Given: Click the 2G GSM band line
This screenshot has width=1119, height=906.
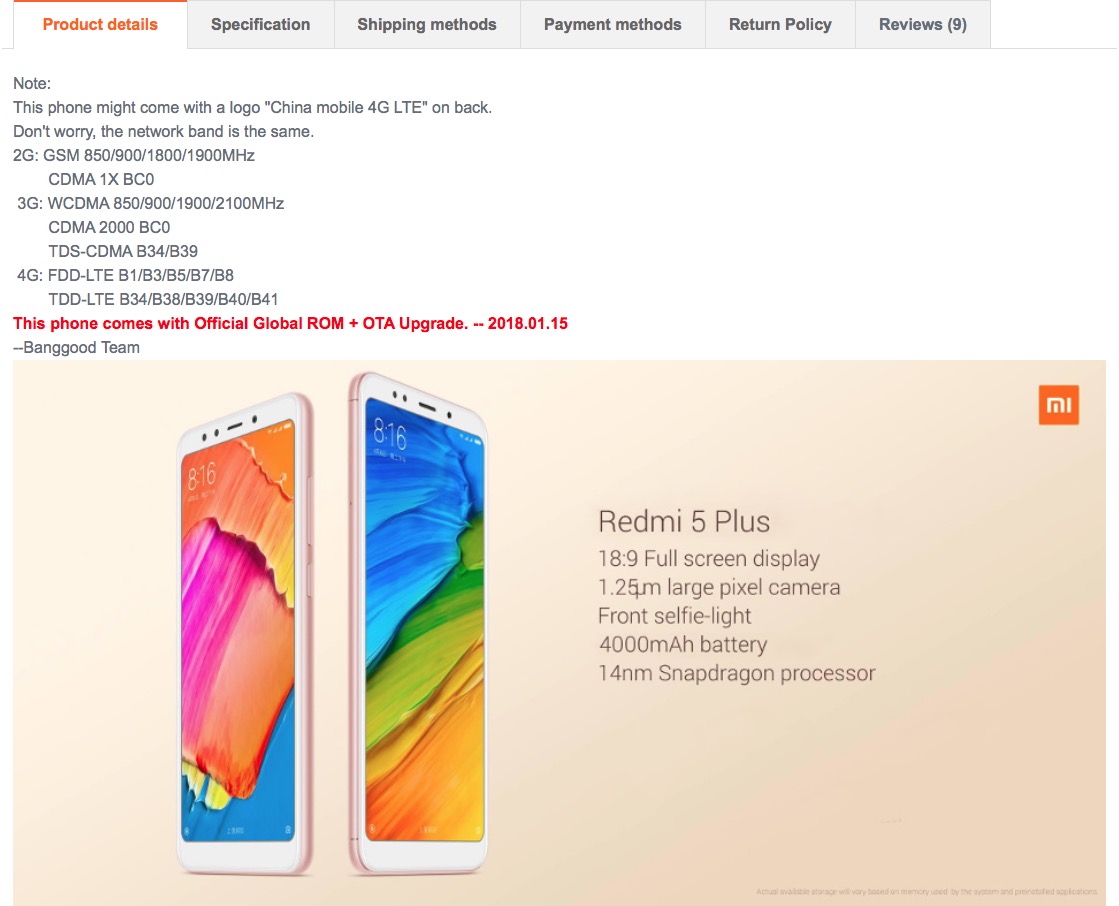Looking at the screenshot, I should tap(134, 156).
